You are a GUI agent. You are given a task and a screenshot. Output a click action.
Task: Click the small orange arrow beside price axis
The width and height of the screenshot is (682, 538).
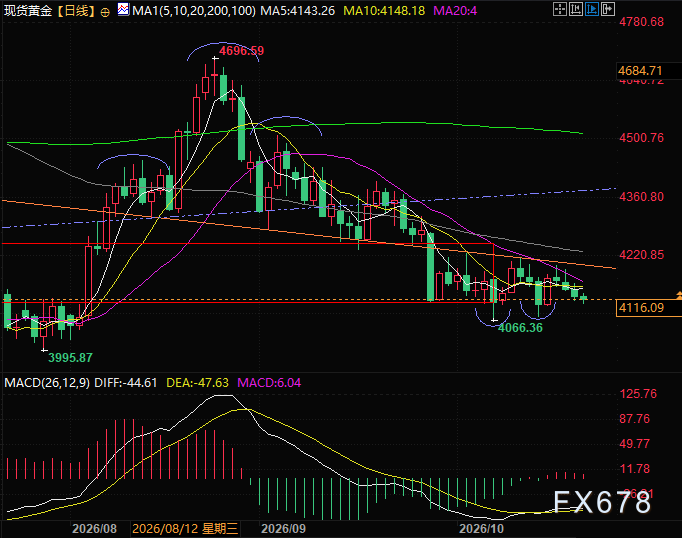(x=679, y=296)
